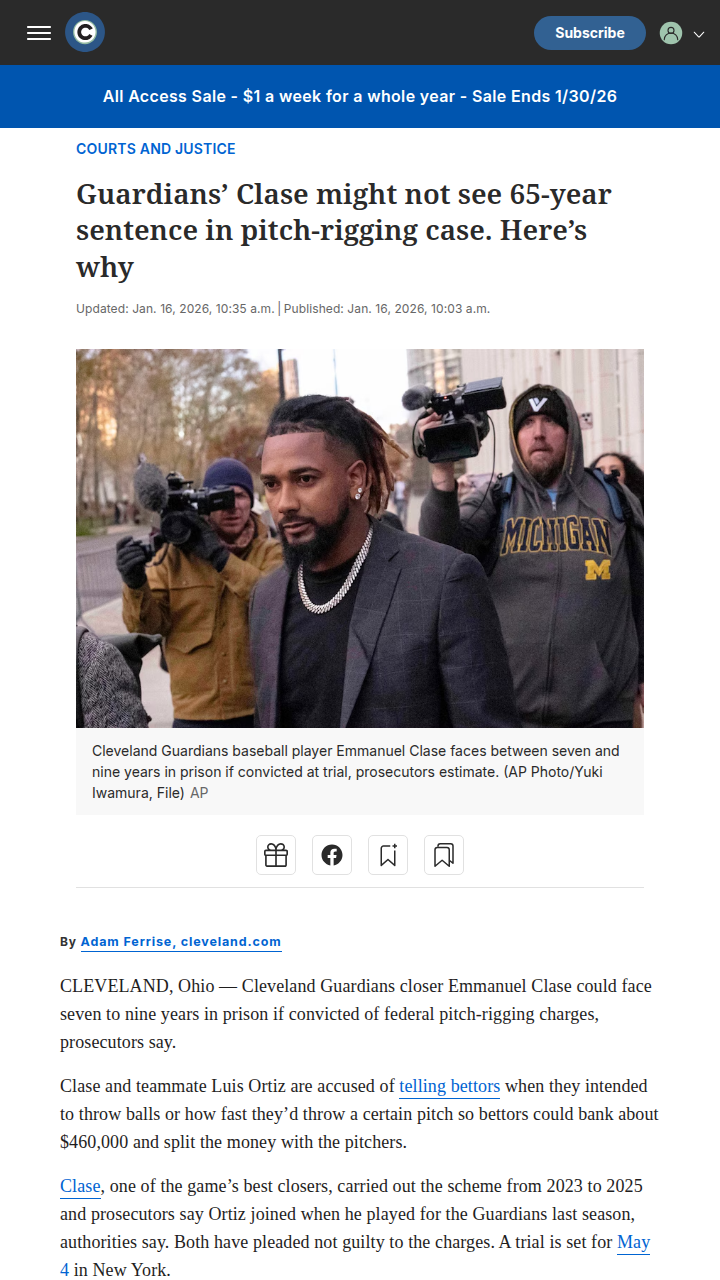Click the user account avatar icon
The width and height of the screenshot is (720, 1280).
coord(671,33)
